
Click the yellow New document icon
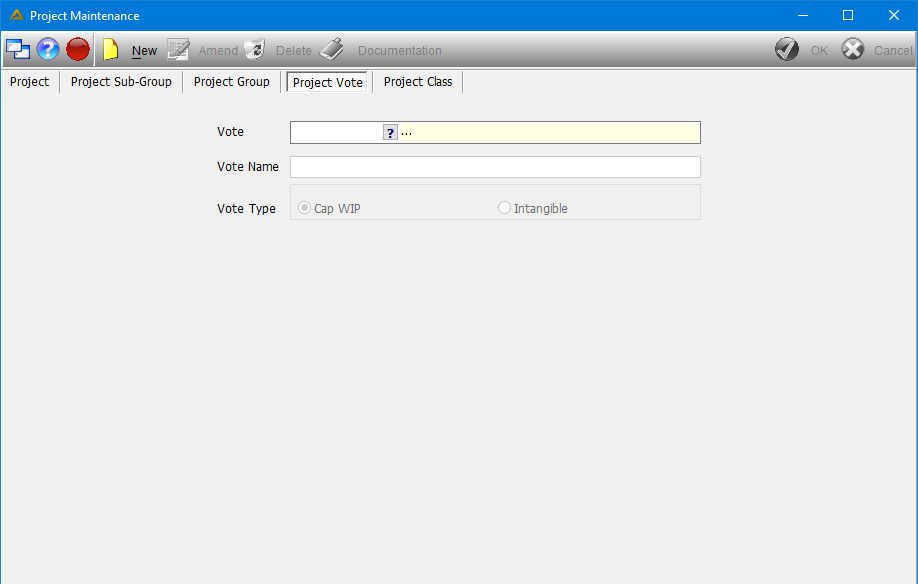click(111, 50)
